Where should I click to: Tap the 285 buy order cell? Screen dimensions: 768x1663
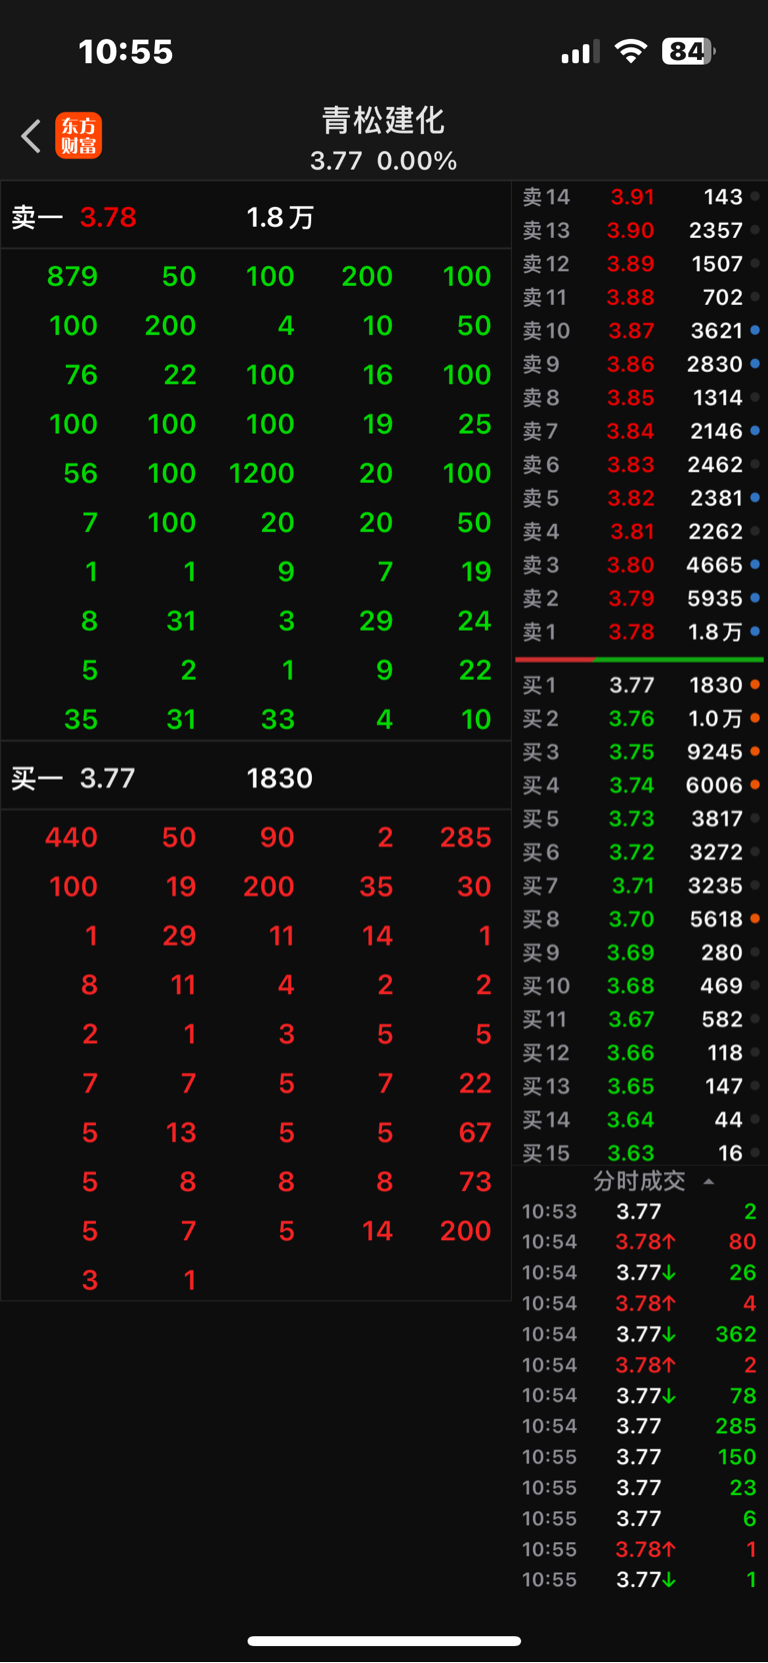(x=466, y=838)
